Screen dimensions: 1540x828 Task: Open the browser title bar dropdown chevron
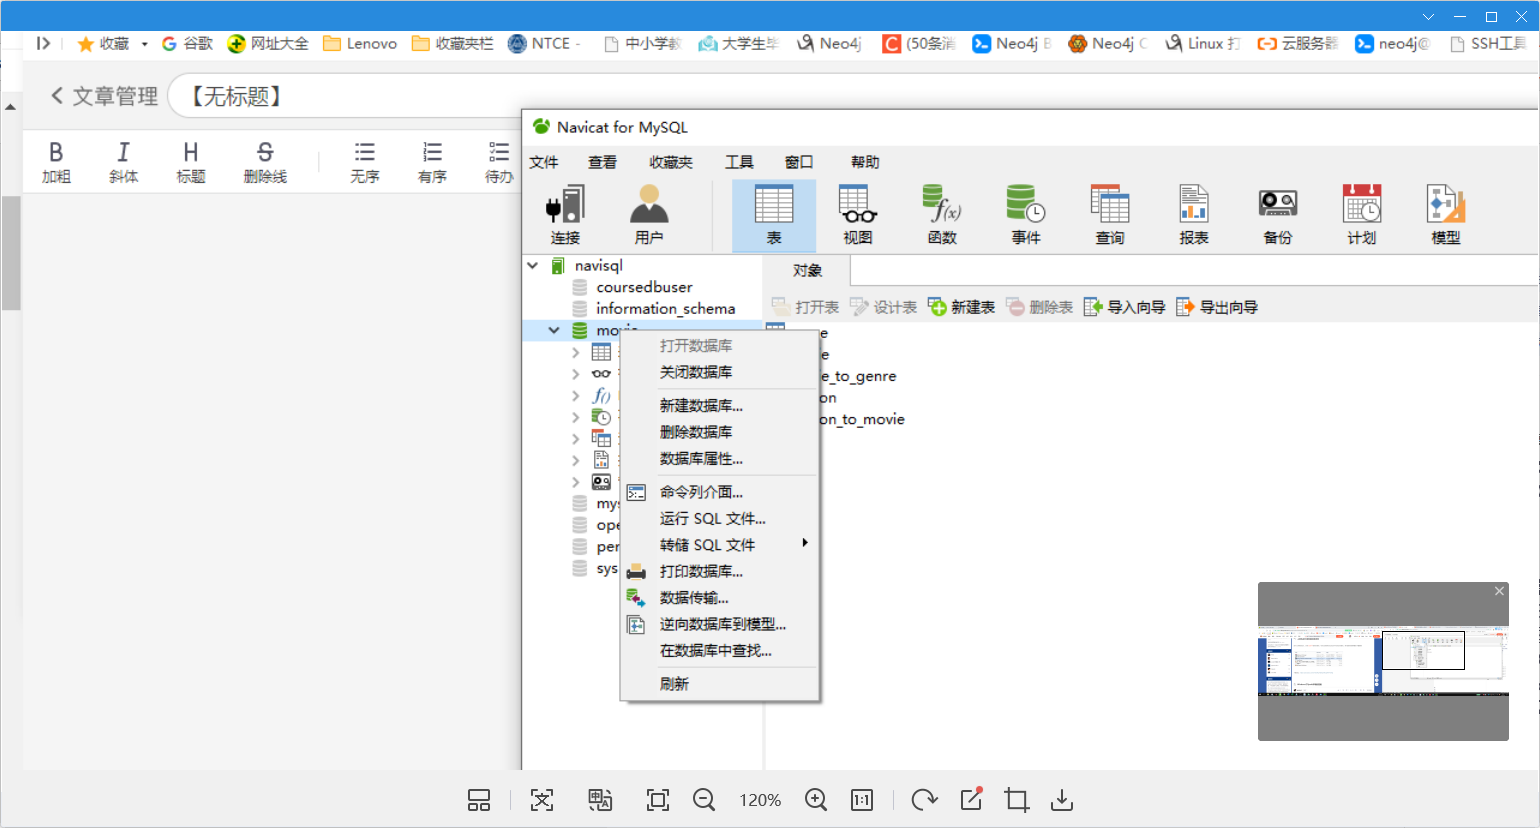[x=1428, y=16]
